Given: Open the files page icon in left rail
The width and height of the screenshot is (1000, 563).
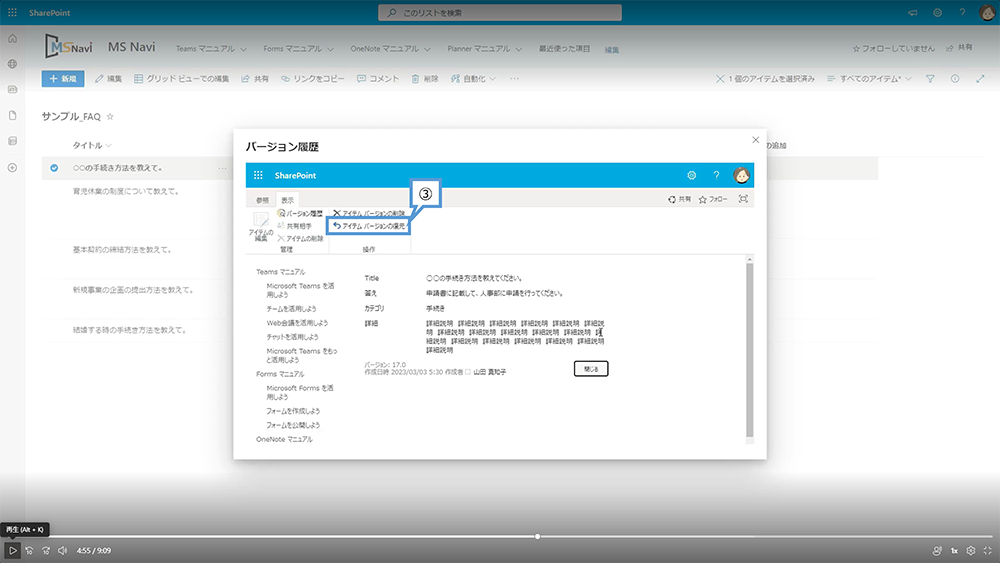Looking at the screenshot, I should [12, 115].
